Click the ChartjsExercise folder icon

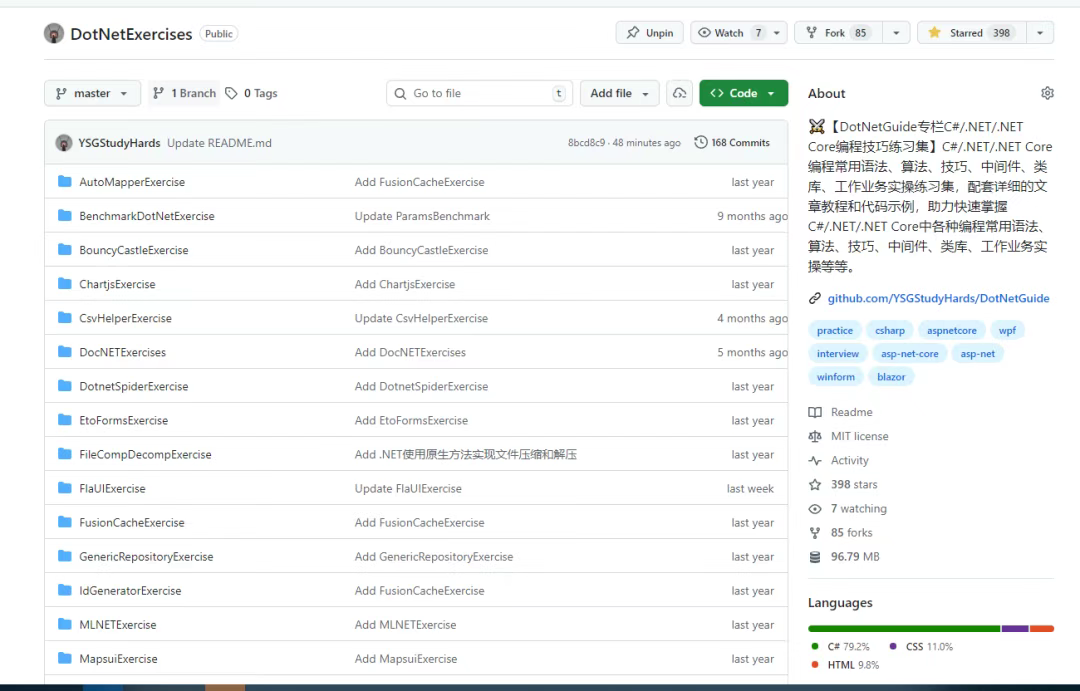coord(65,284)
